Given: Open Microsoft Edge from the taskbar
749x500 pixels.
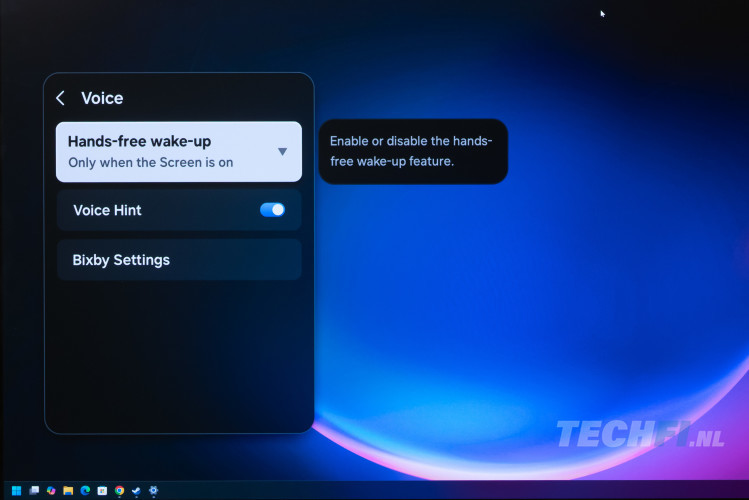Looking at the screenshot, I should pos(86,490).
